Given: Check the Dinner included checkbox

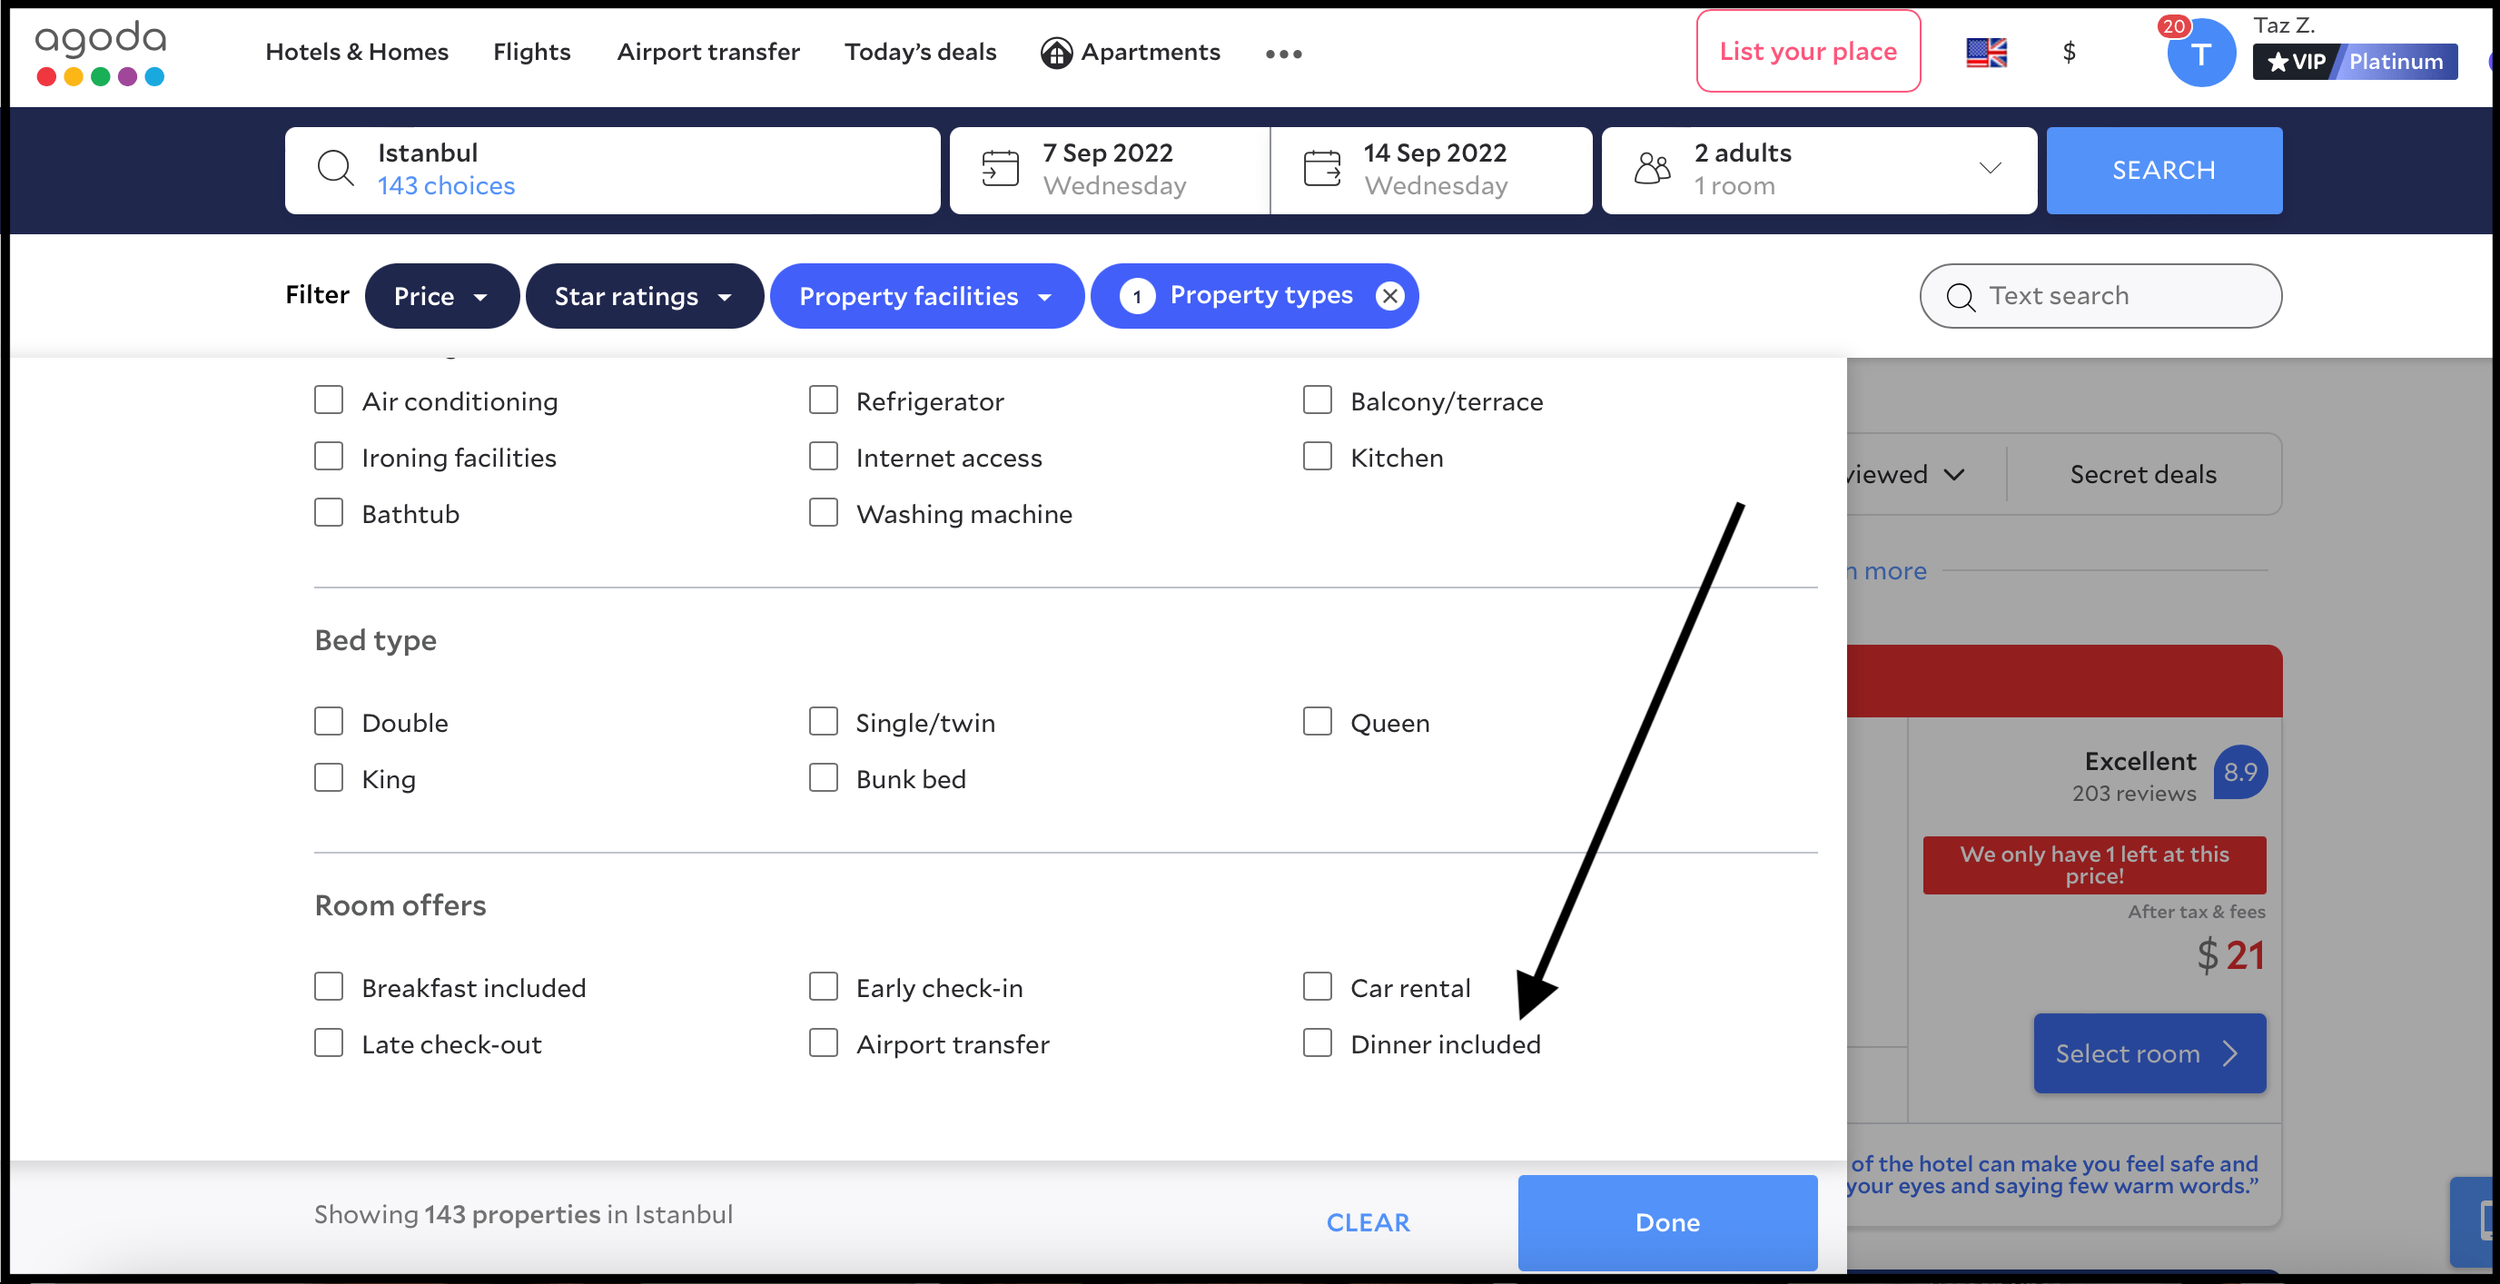Looking at the screenshot, I should coord(1317,1043).
